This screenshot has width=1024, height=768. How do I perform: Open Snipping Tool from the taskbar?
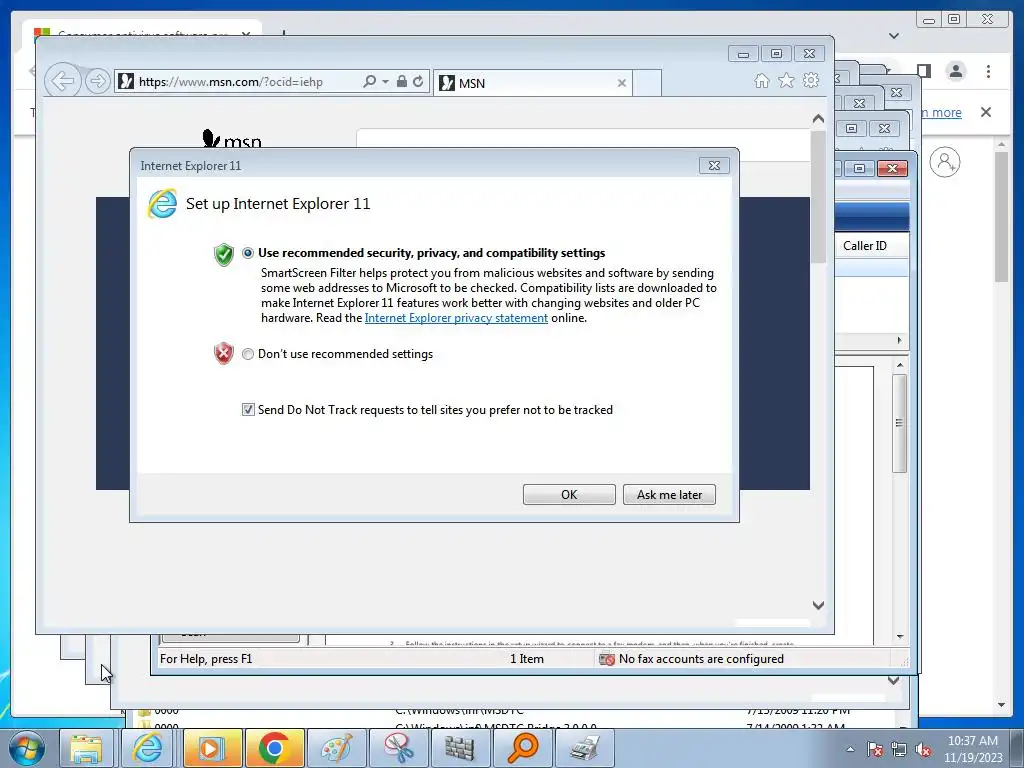coord(398,748)
